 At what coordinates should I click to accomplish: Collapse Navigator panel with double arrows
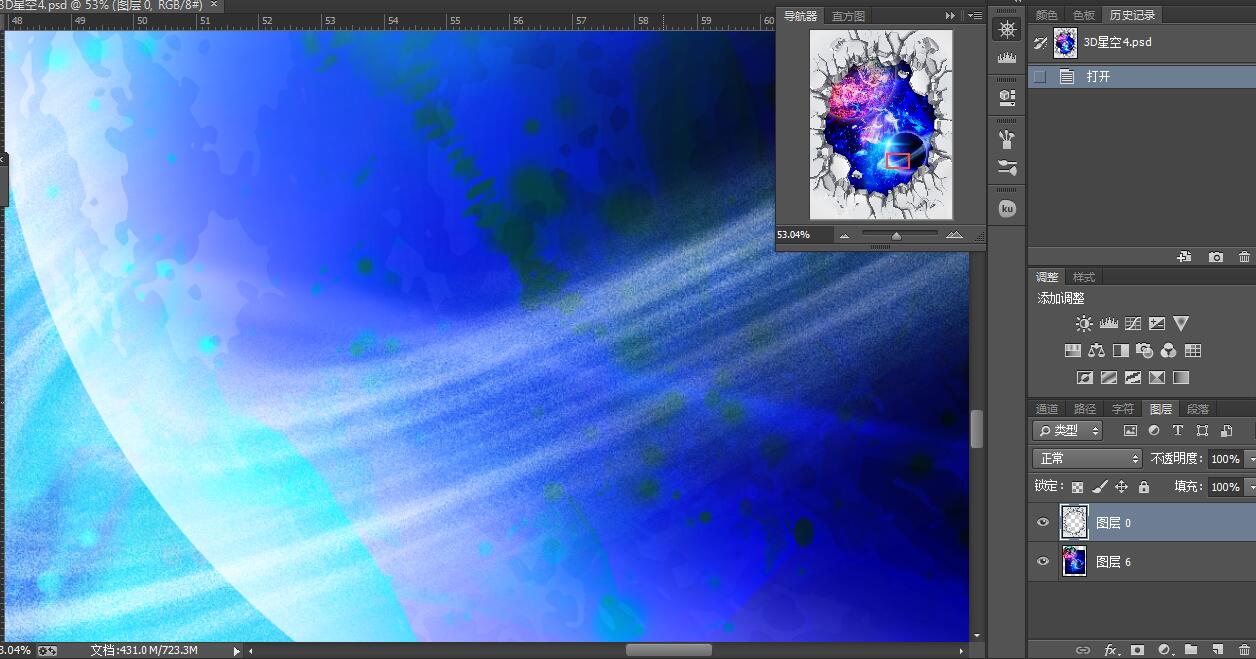[x=950, y=16]
